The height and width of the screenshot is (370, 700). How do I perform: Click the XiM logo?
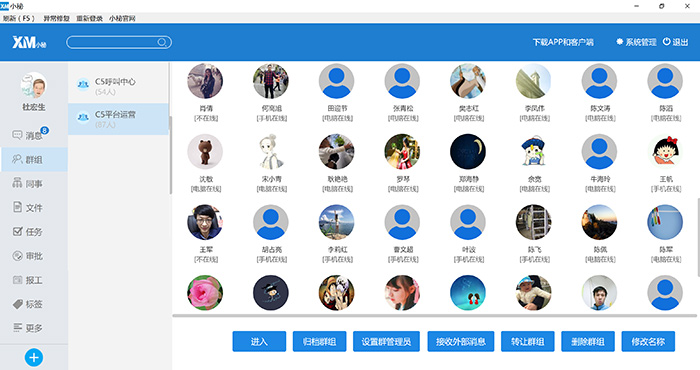(x=29, y=42)
